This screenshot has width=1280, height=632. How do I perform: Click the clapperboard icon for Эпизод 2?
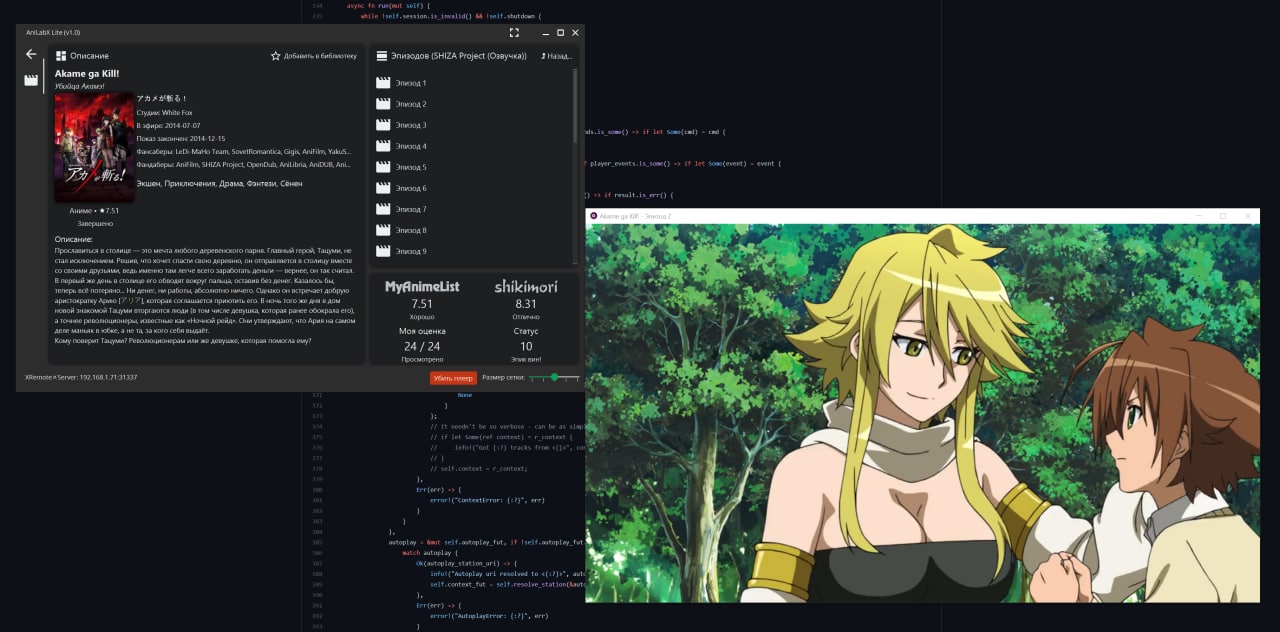coord(382,104)
